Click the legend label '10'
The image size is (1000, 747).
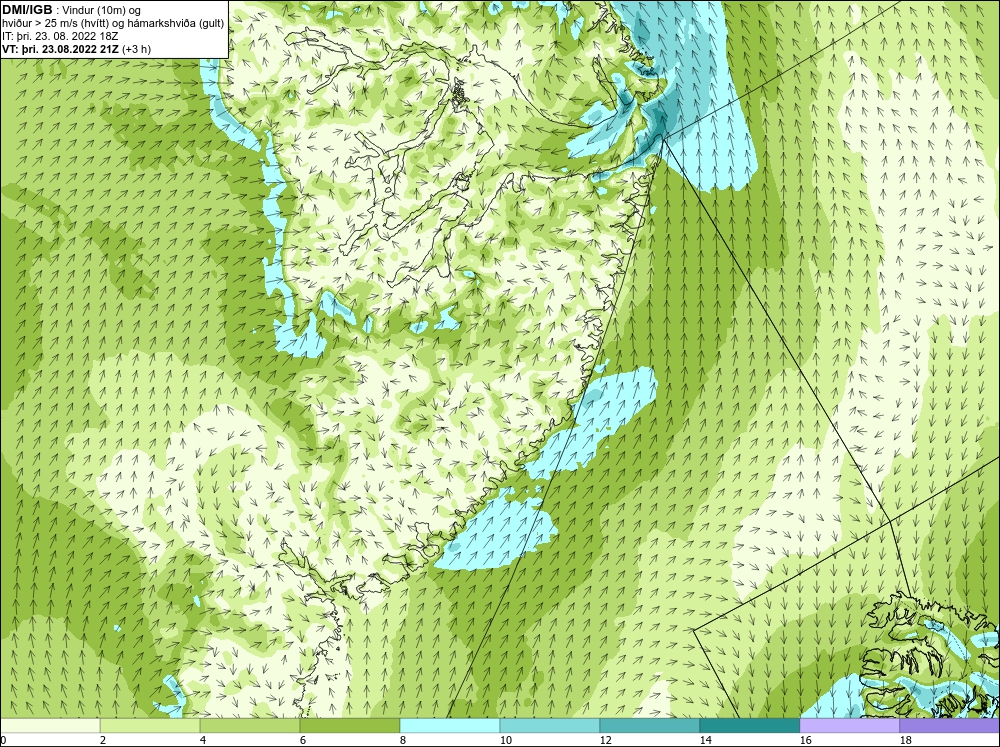pyautogui.click(x=507, y=740)
